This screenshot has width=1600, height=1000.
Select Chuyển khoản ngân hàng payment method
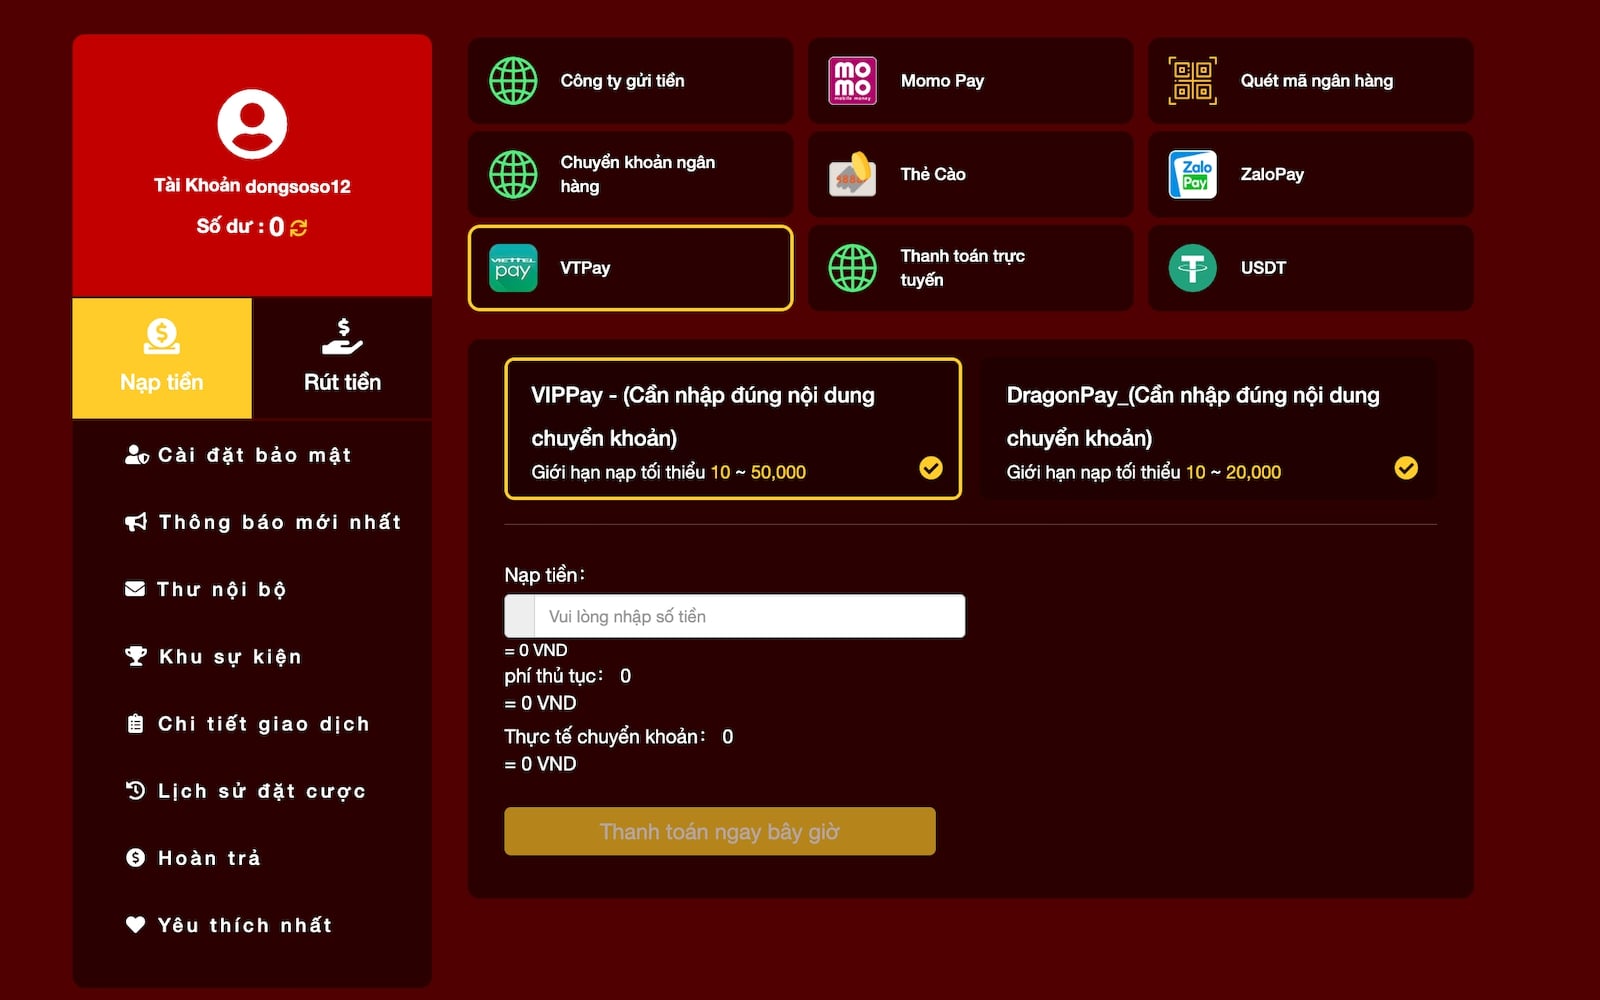coord(630,174)
